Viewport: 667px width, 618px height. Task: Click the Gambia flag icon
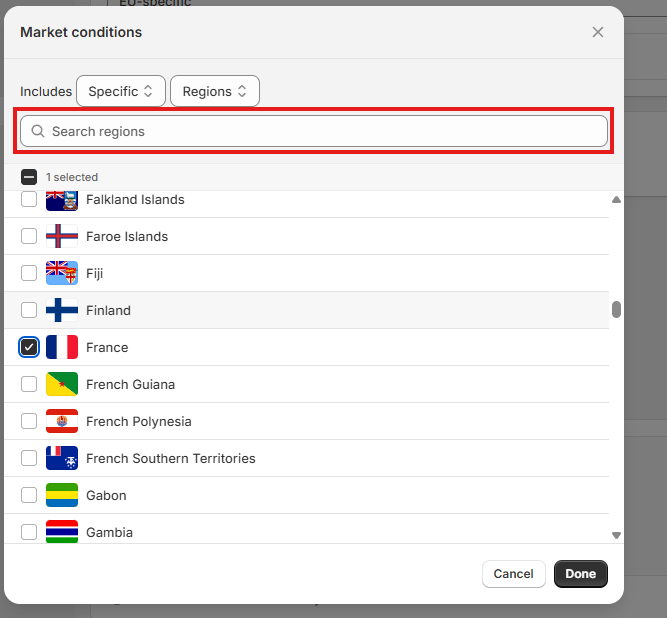click(62, 532)
